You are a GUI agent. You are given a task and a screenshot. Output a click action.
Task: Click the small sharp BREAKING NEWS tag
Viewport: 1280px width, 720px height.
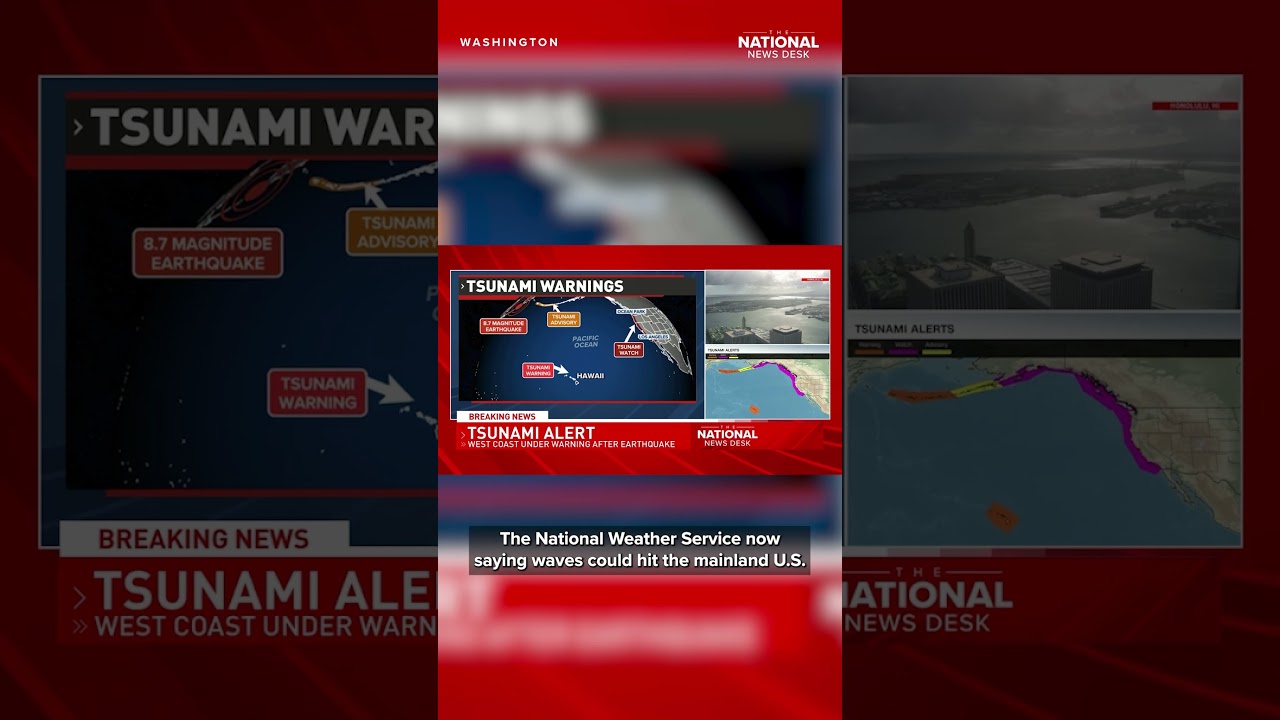click(x=502, y=416)
